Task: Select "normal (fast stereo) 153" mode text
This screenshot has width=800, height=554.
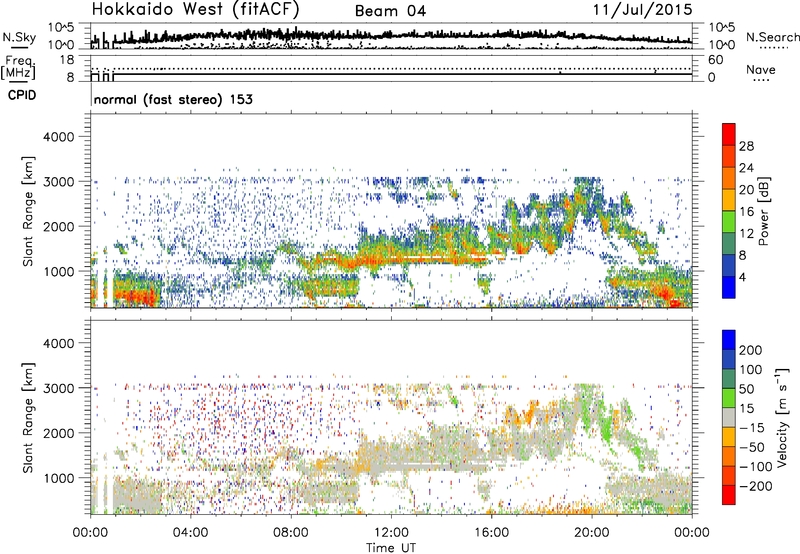Action: 173,99
